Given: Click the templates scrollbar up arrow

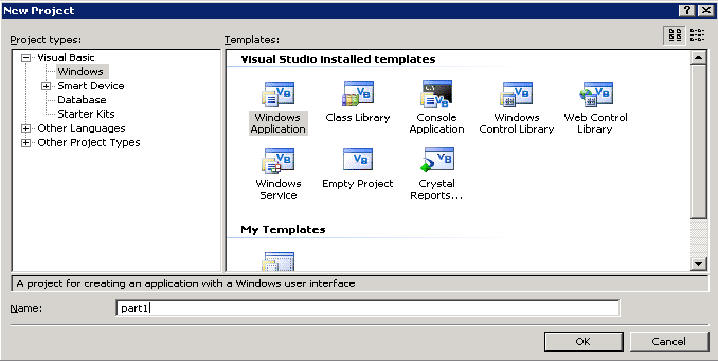Looking at the screenshot, I should 698,57.
